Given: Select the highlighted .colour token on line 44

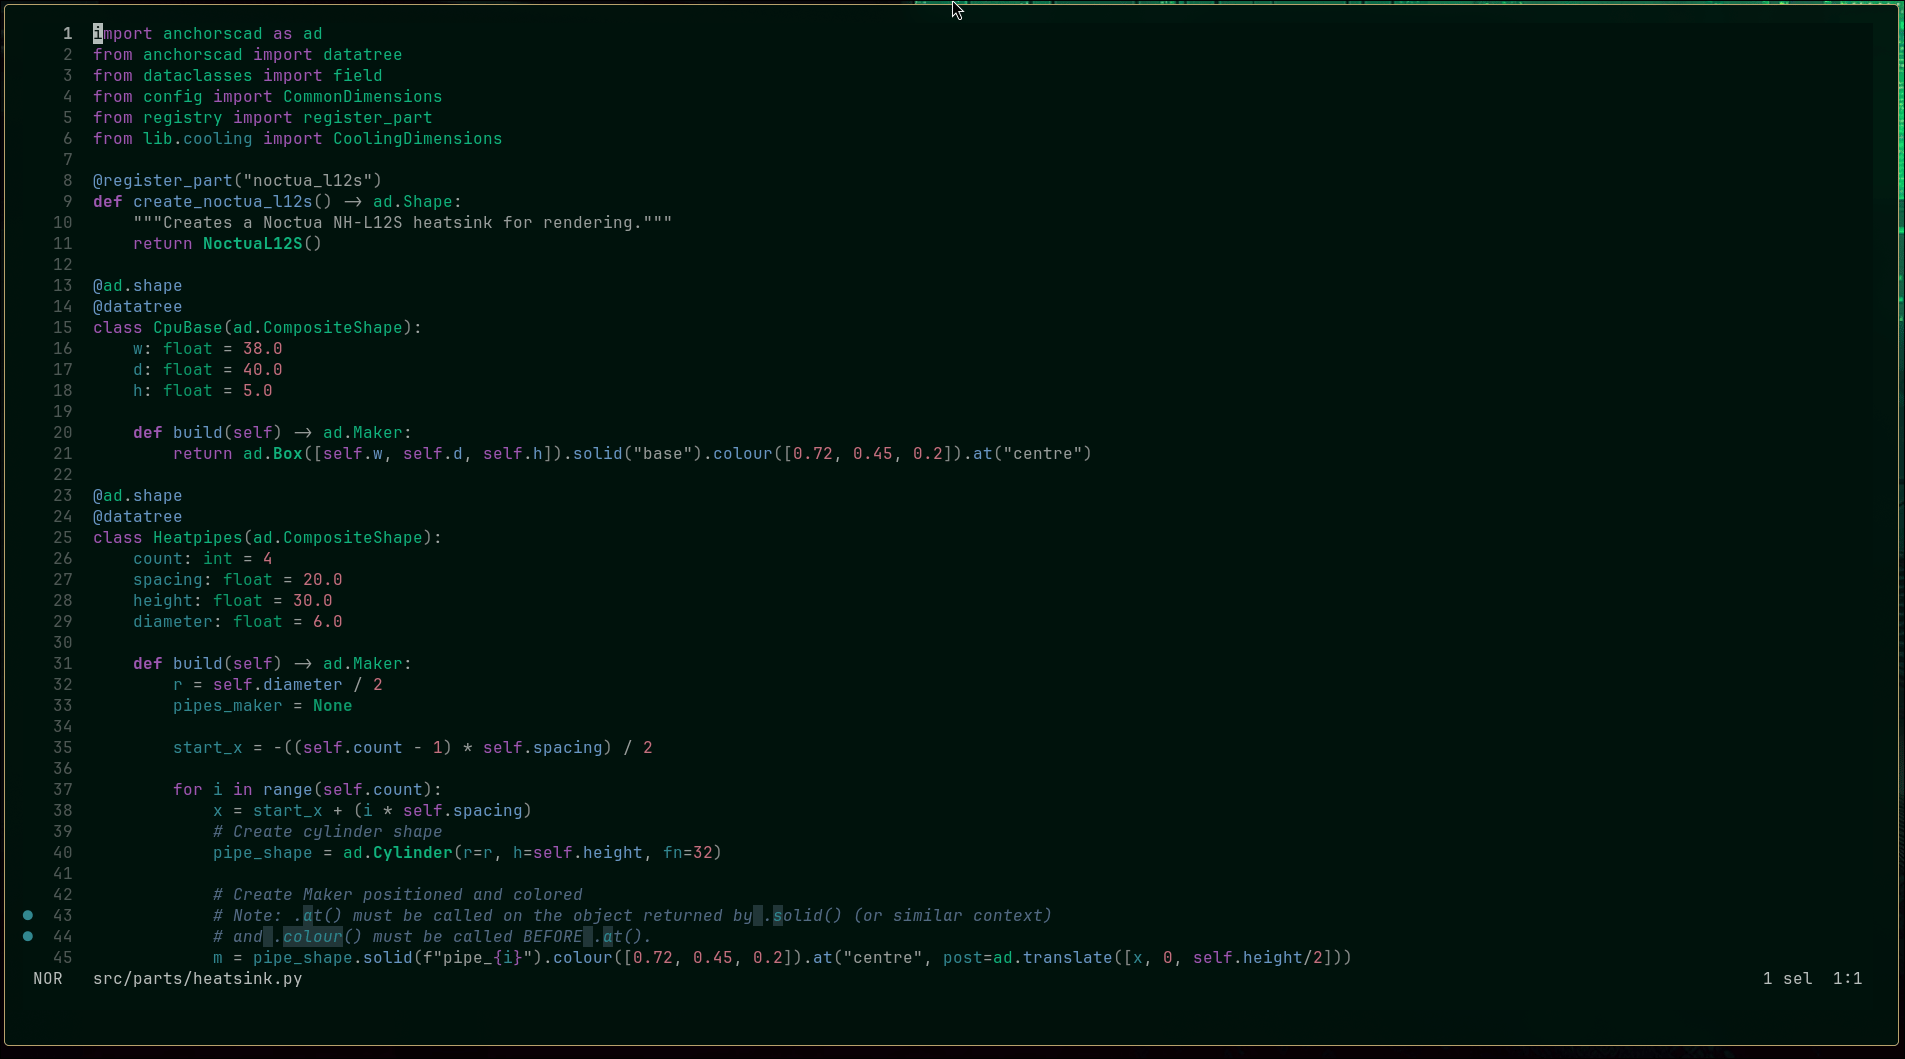Looking at the screenshot, I should pos(313,937).
